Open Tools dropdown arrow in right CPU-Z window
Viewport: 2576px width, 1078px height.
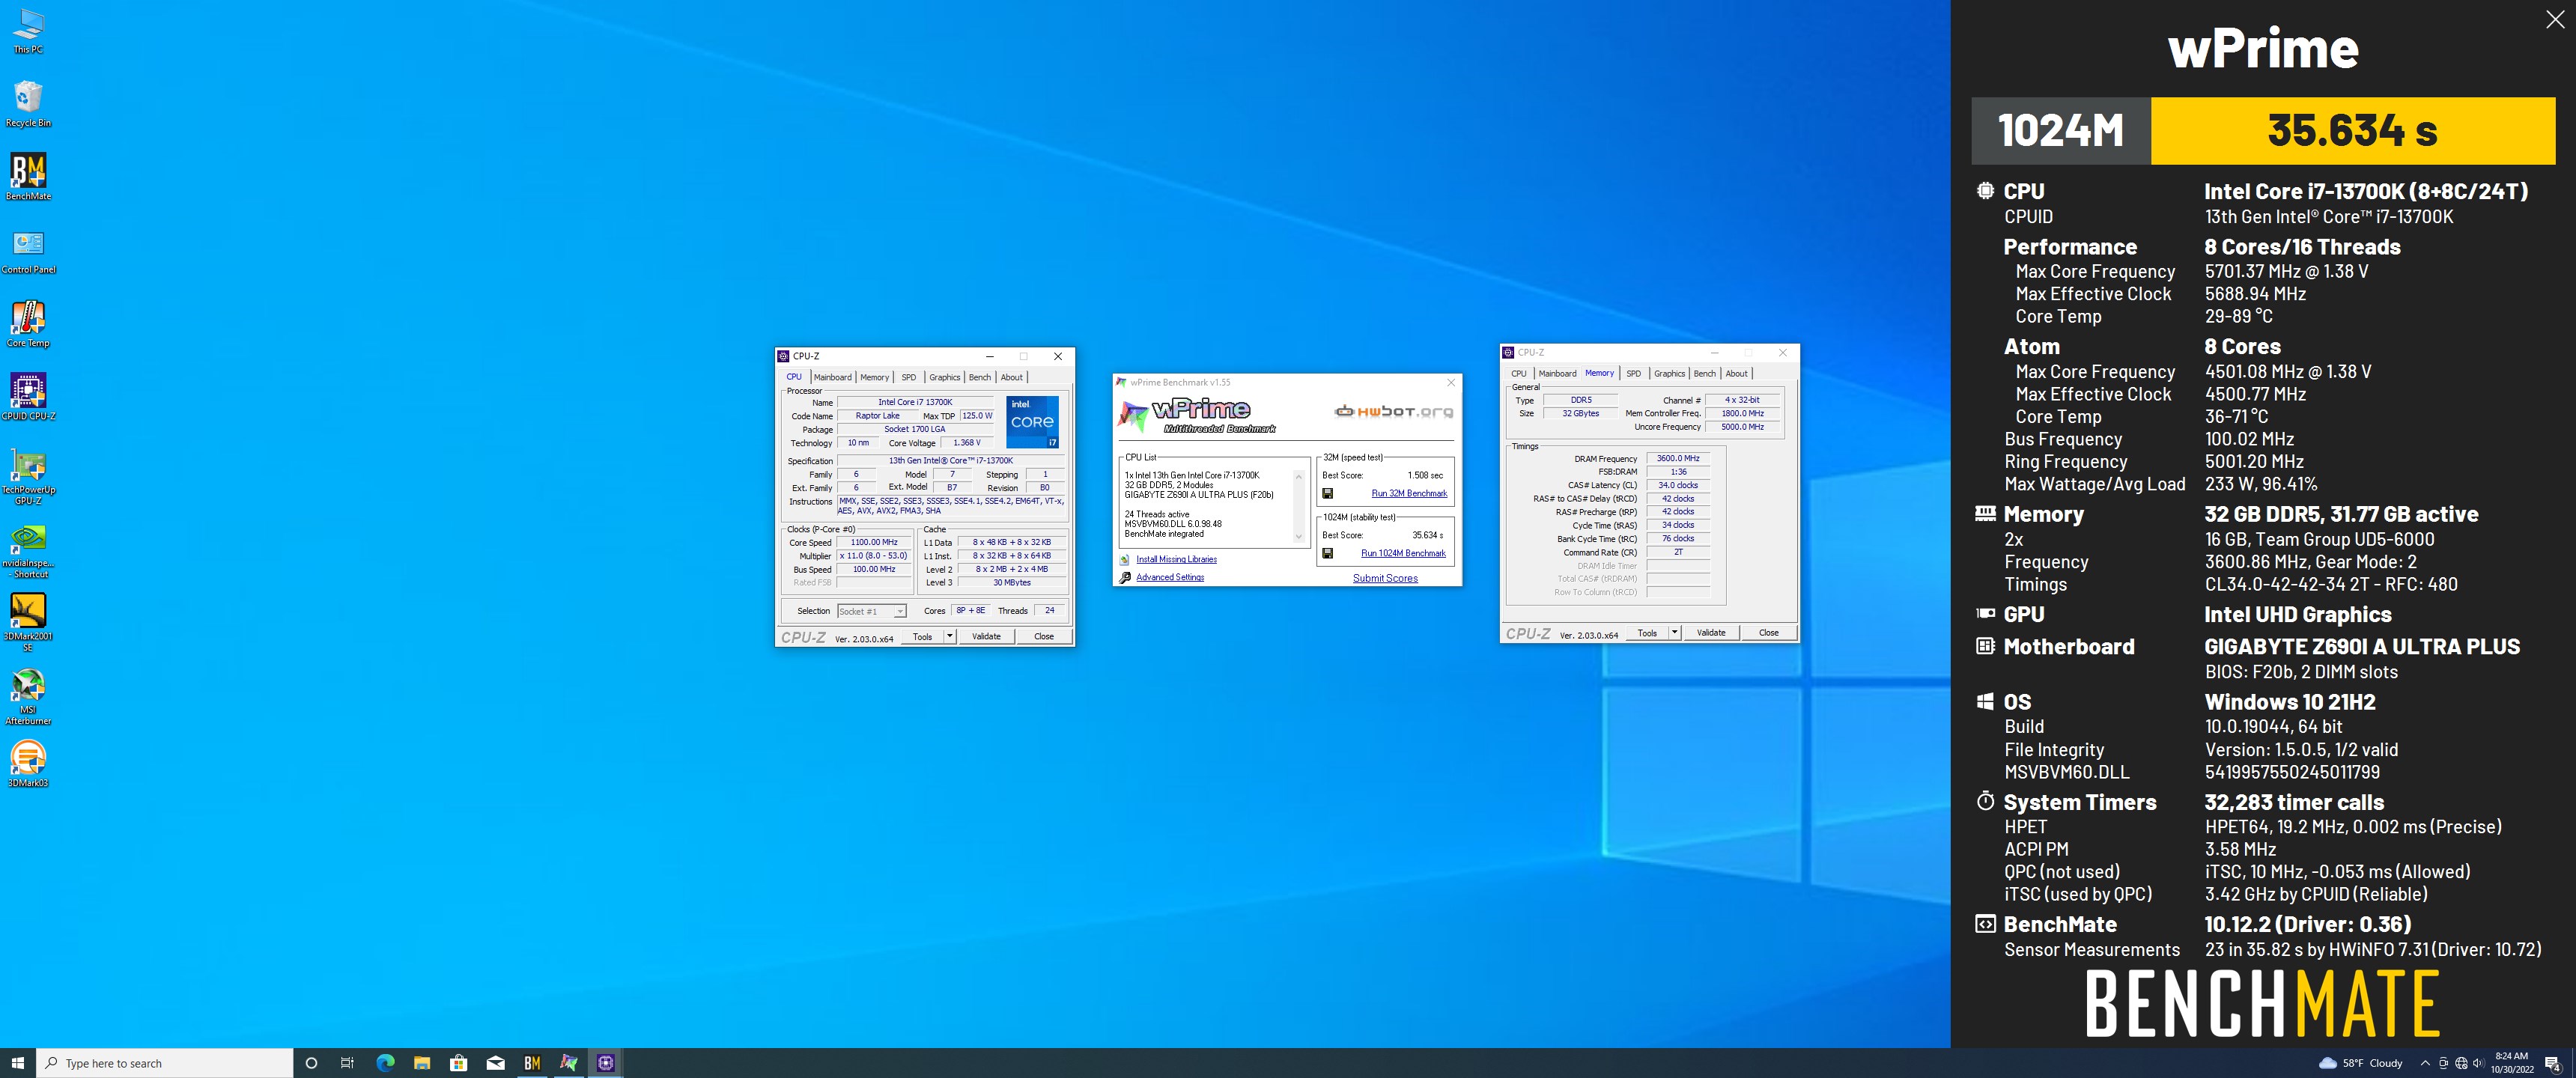[x=1675, y=633]
